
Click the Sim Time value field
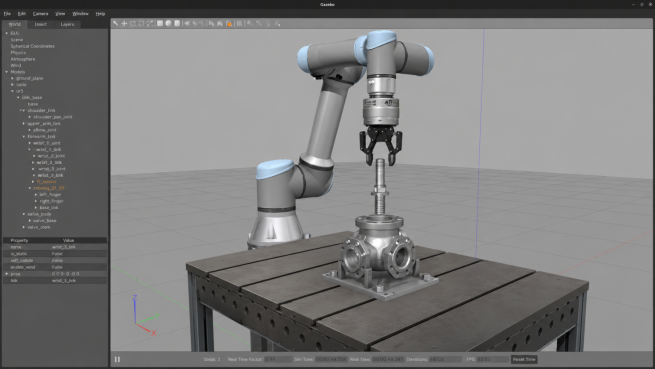click(x=331, y=359)
